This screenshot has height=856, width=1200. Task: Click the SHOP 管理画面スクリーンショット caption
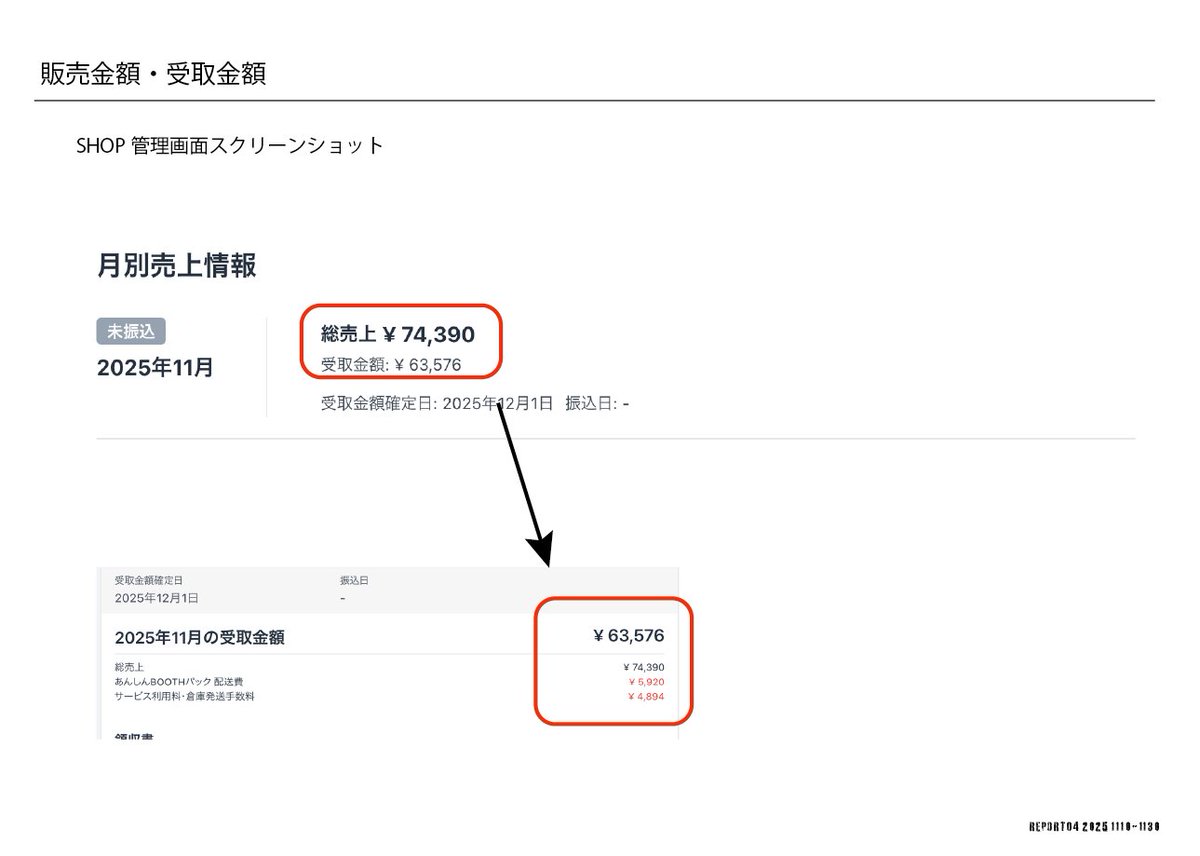click(x=230, y=145)
